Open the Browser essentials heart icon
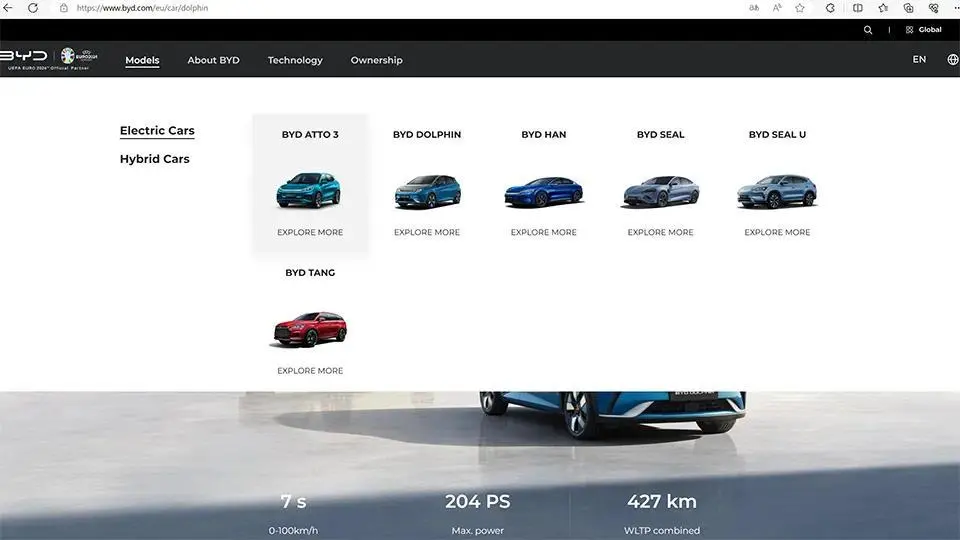Screen dimensions: 960x540 coord(934,8)
